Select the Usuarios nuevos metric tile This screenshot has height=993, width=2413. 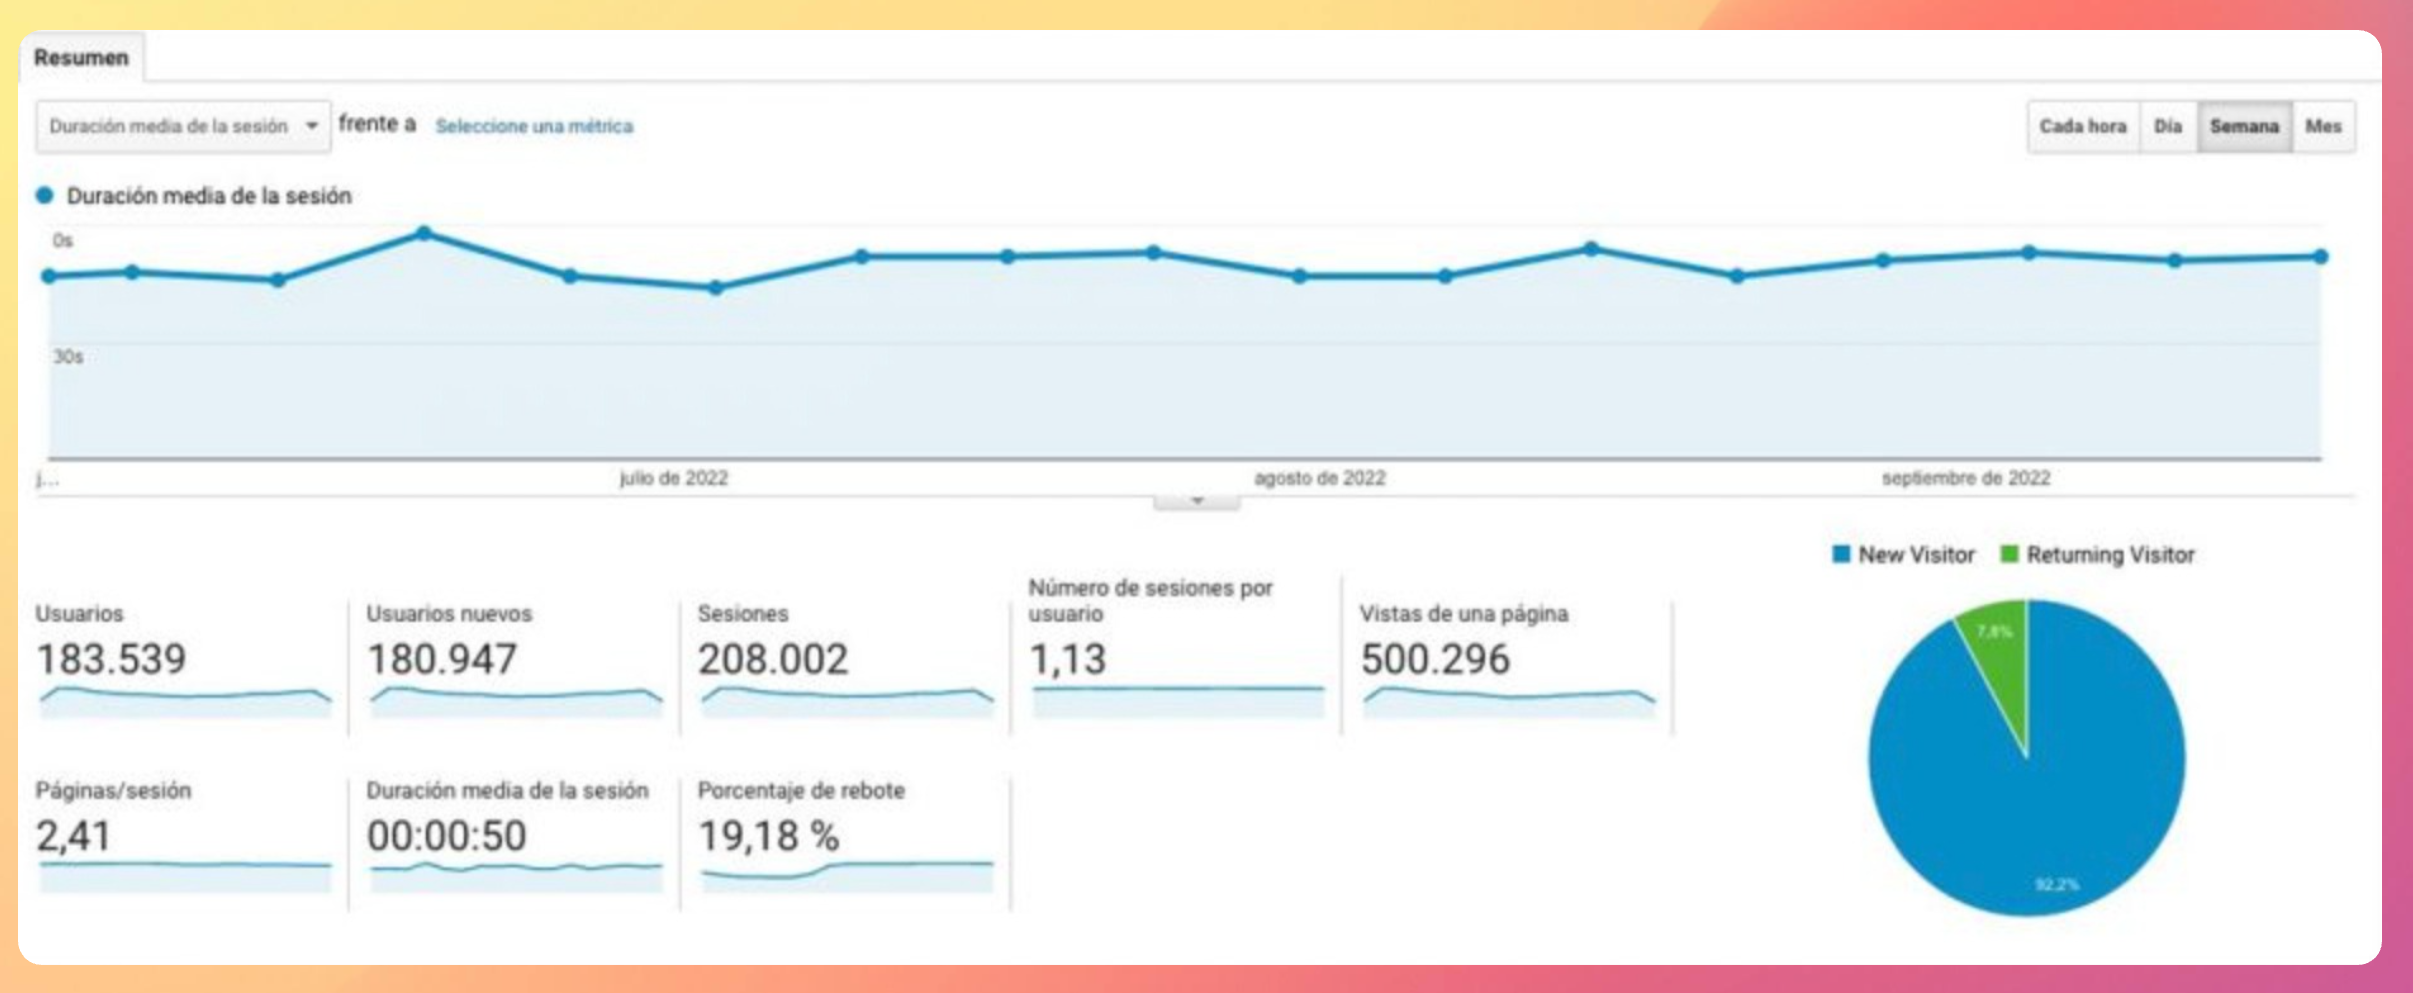click(513, 660)
